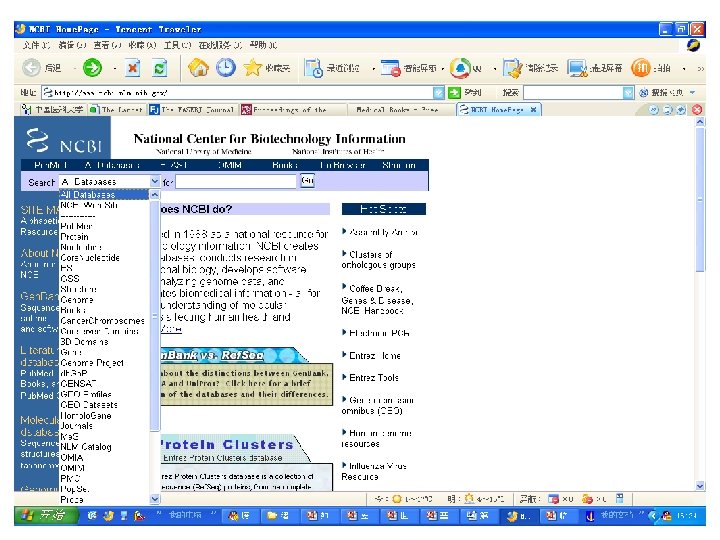Click the OMIM link in NCBI nav bar
The height and width of the screenshot is (540, 720).
click(x=230, y=165)
